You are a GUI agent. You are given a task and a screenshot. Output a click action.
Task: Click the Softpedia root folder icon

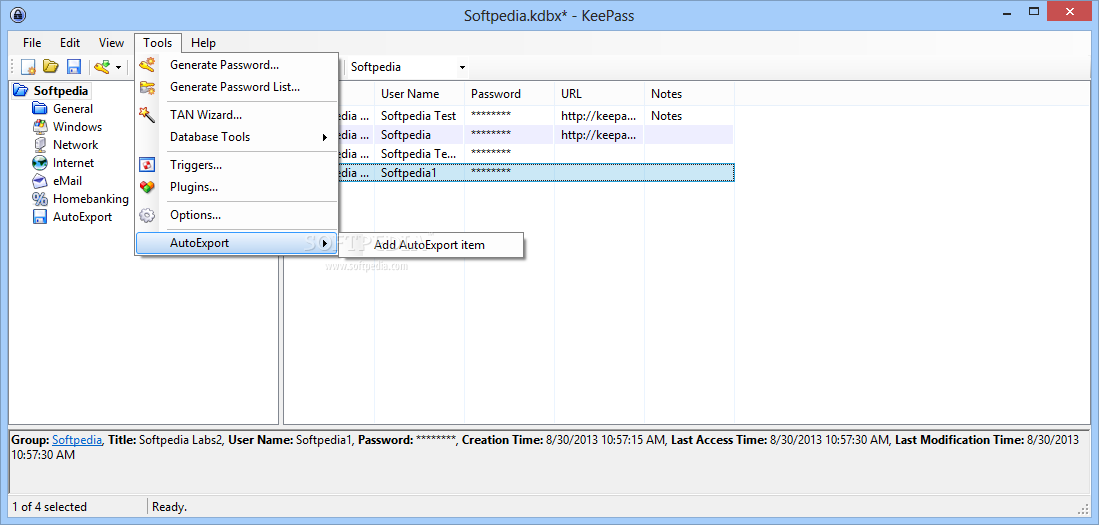[x=21, y=90]
